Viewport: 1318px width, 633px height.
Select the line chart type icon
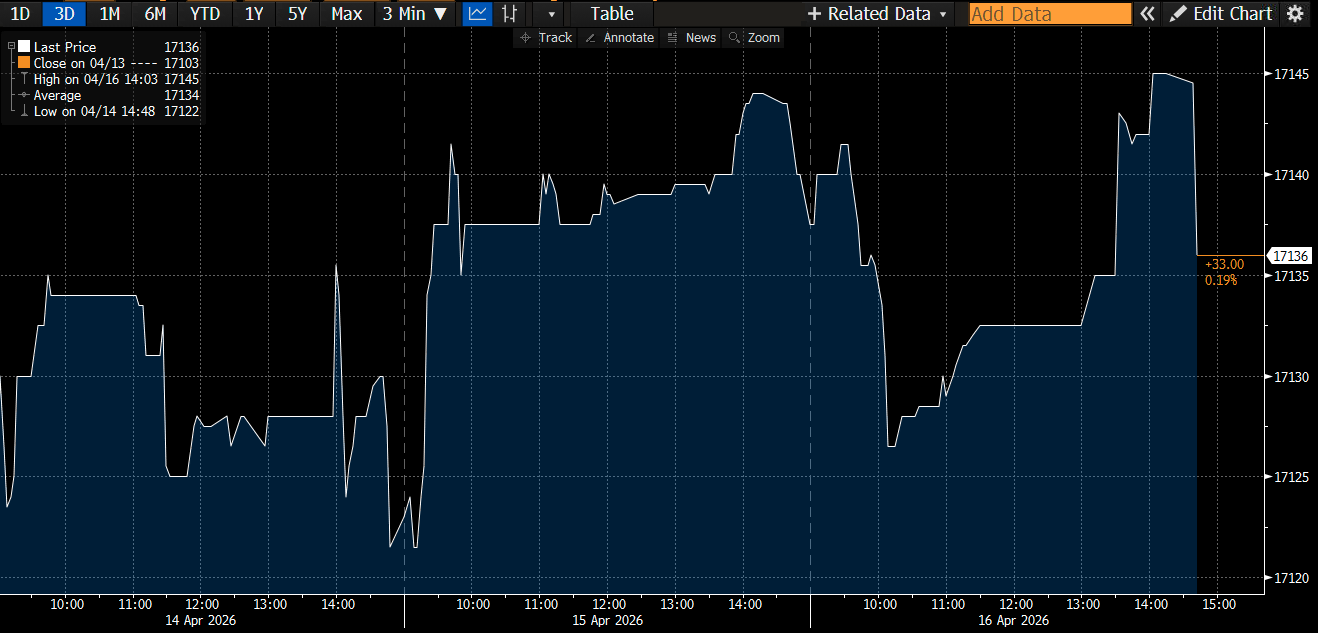tap(478, 14)
